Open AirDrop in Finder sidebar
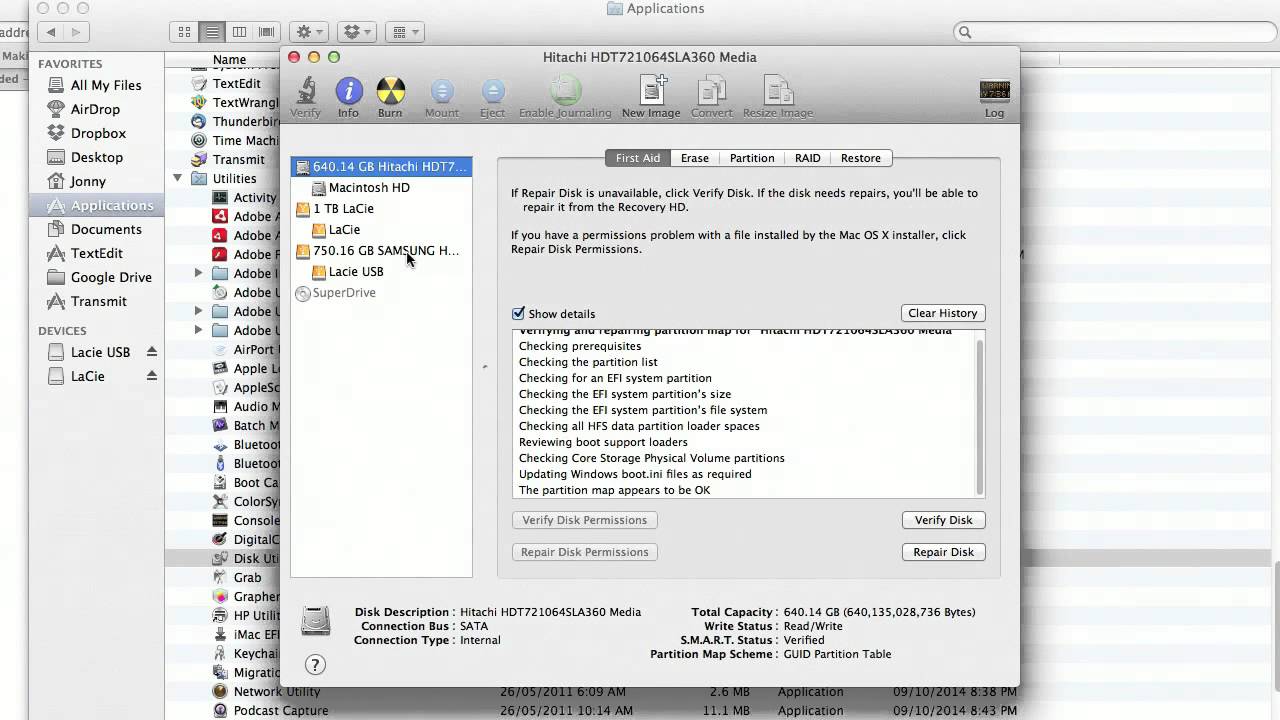The width and height of the screenshot is (1280, 720). (94, 109)
